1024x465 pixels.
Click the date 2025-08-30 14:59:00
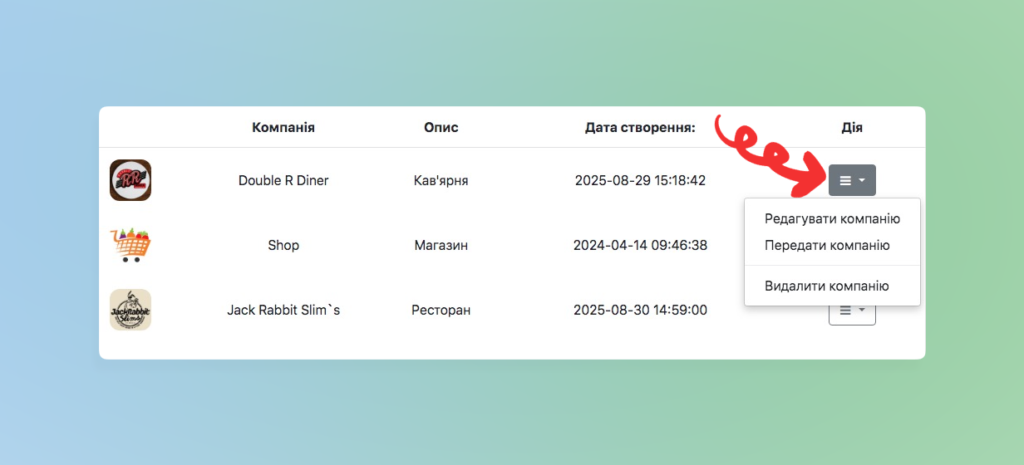pyautogui.click(x=640, y=310)
